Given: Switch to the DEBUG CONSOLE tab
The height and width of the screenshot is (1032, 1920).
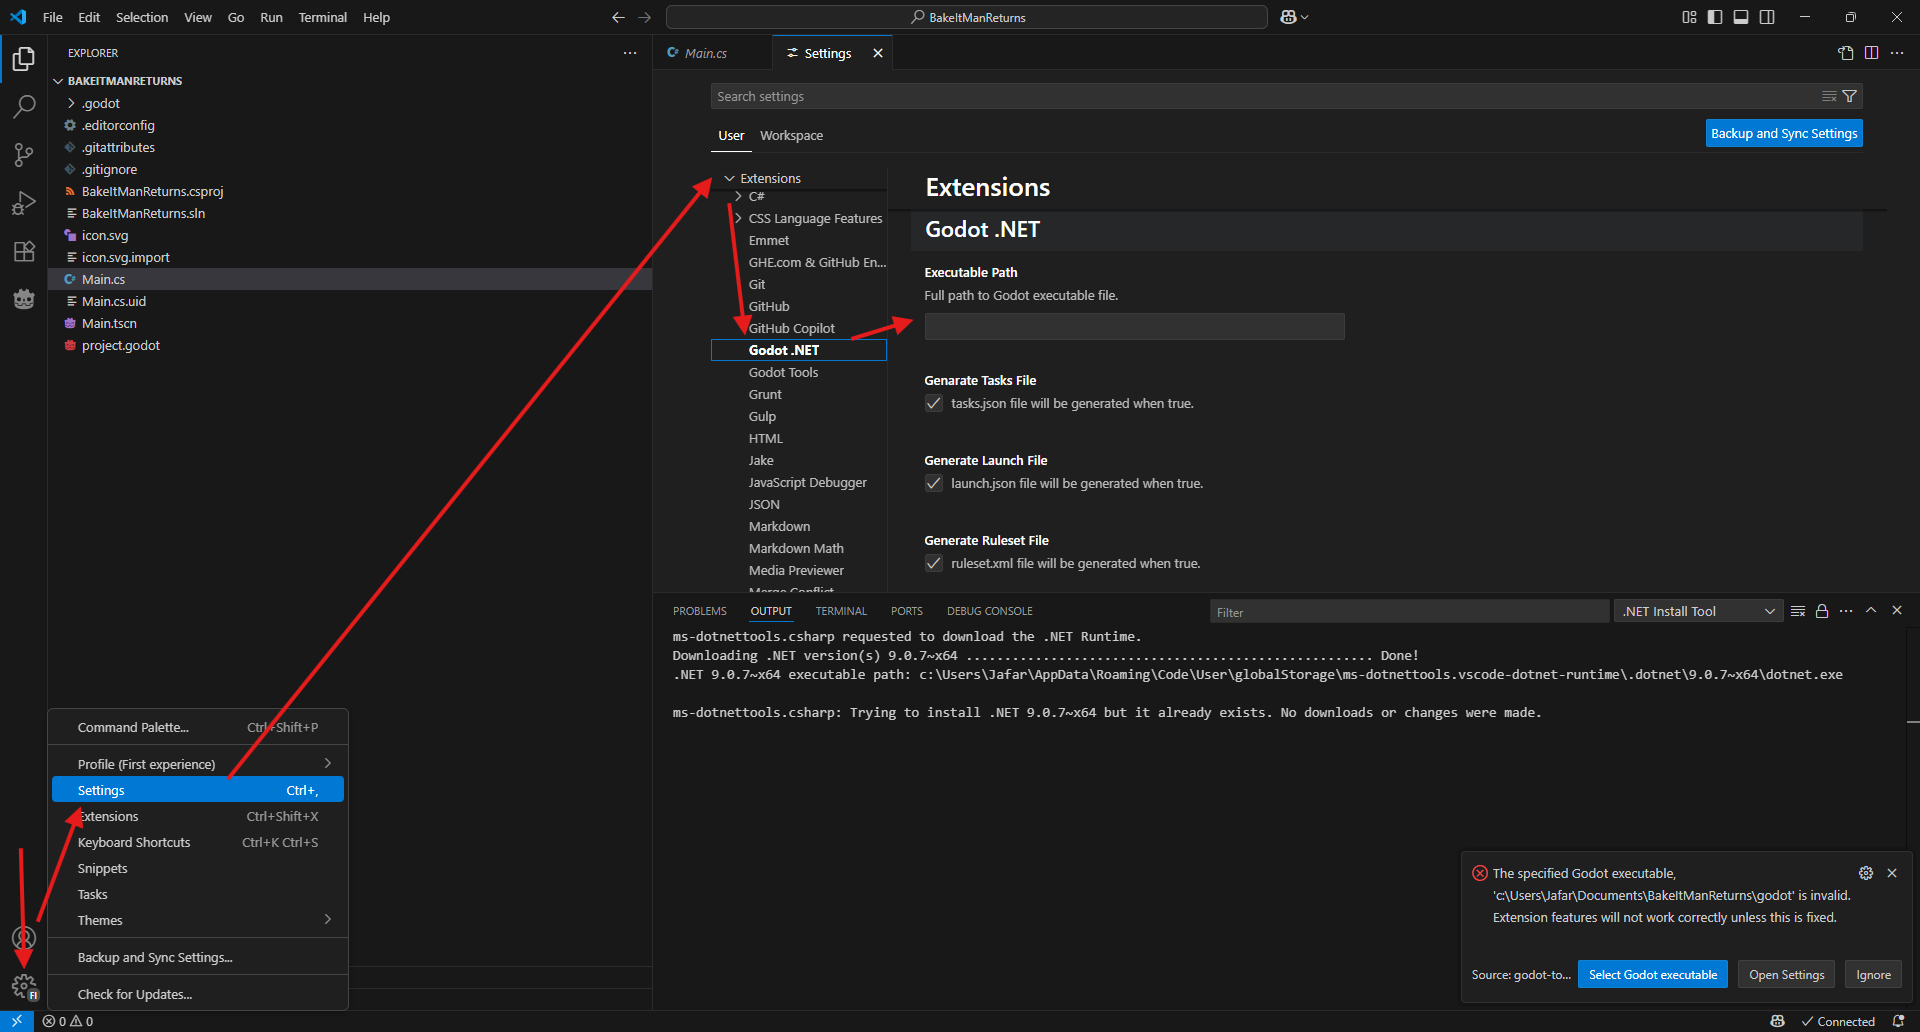Looking at the screenshot, I should pyautogui.click(x=990, y=611).
